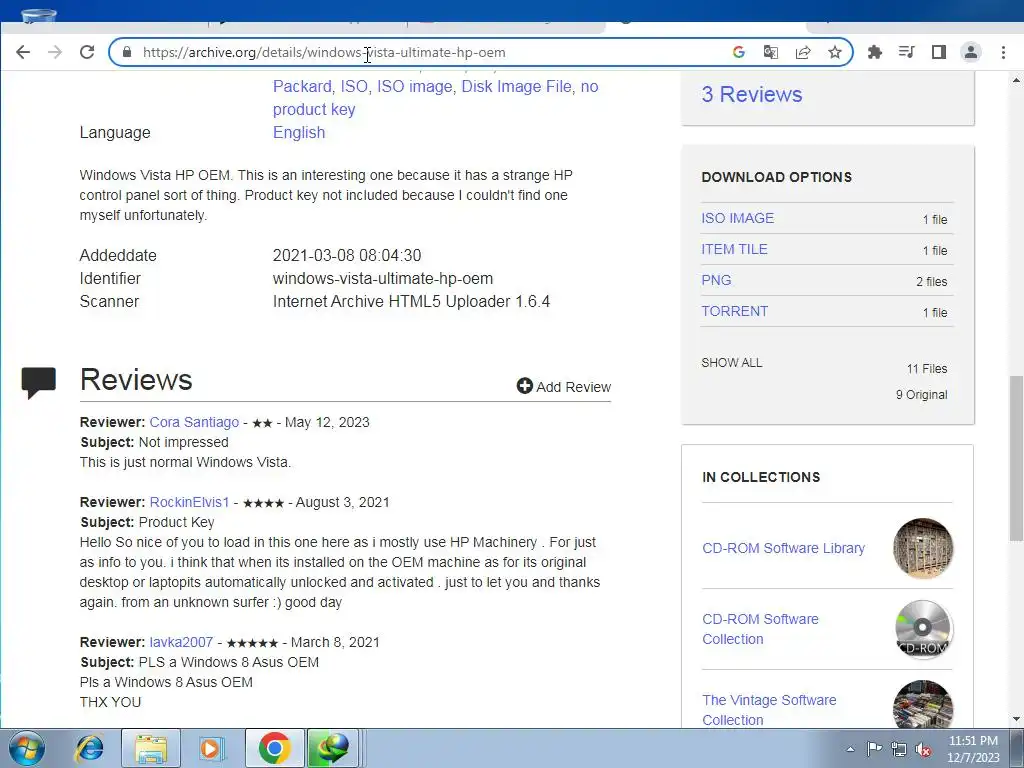
Task: View site information via the padlock icon
Action: pos(127,52)
